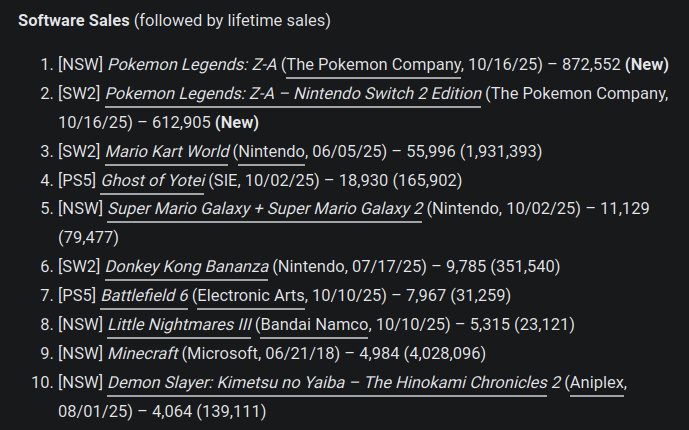The image size is (689, 430).
Task: Click the bold New label after 872,552
Action: point(647,66)
